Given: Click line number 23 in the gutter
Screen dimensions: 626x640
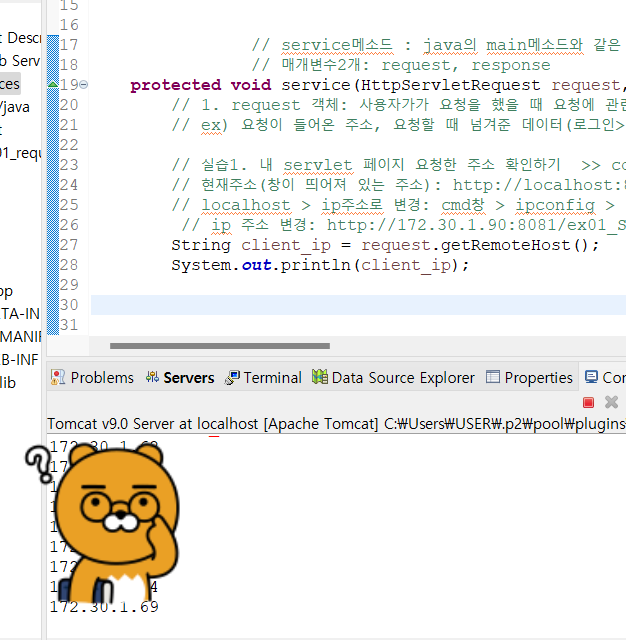Looking at the screenshot, I should pyautogui.click(x=69, y=165).
